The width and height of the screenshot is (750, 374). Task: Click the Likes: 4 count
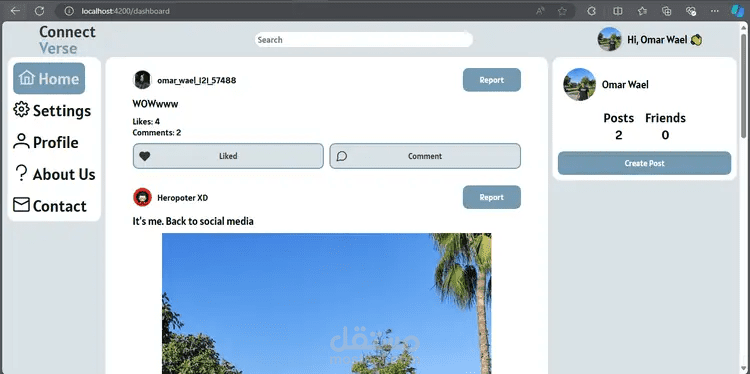(x=146, y=121)
